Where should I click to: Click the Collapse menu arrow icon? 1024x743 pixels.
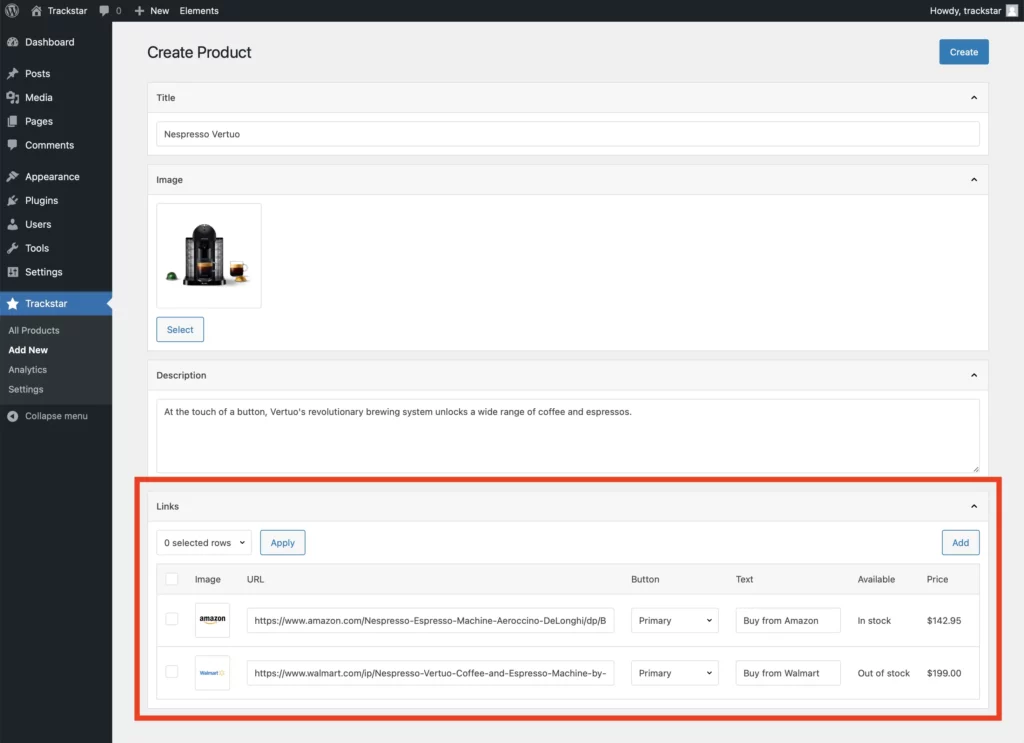click(x=12, y=416)
